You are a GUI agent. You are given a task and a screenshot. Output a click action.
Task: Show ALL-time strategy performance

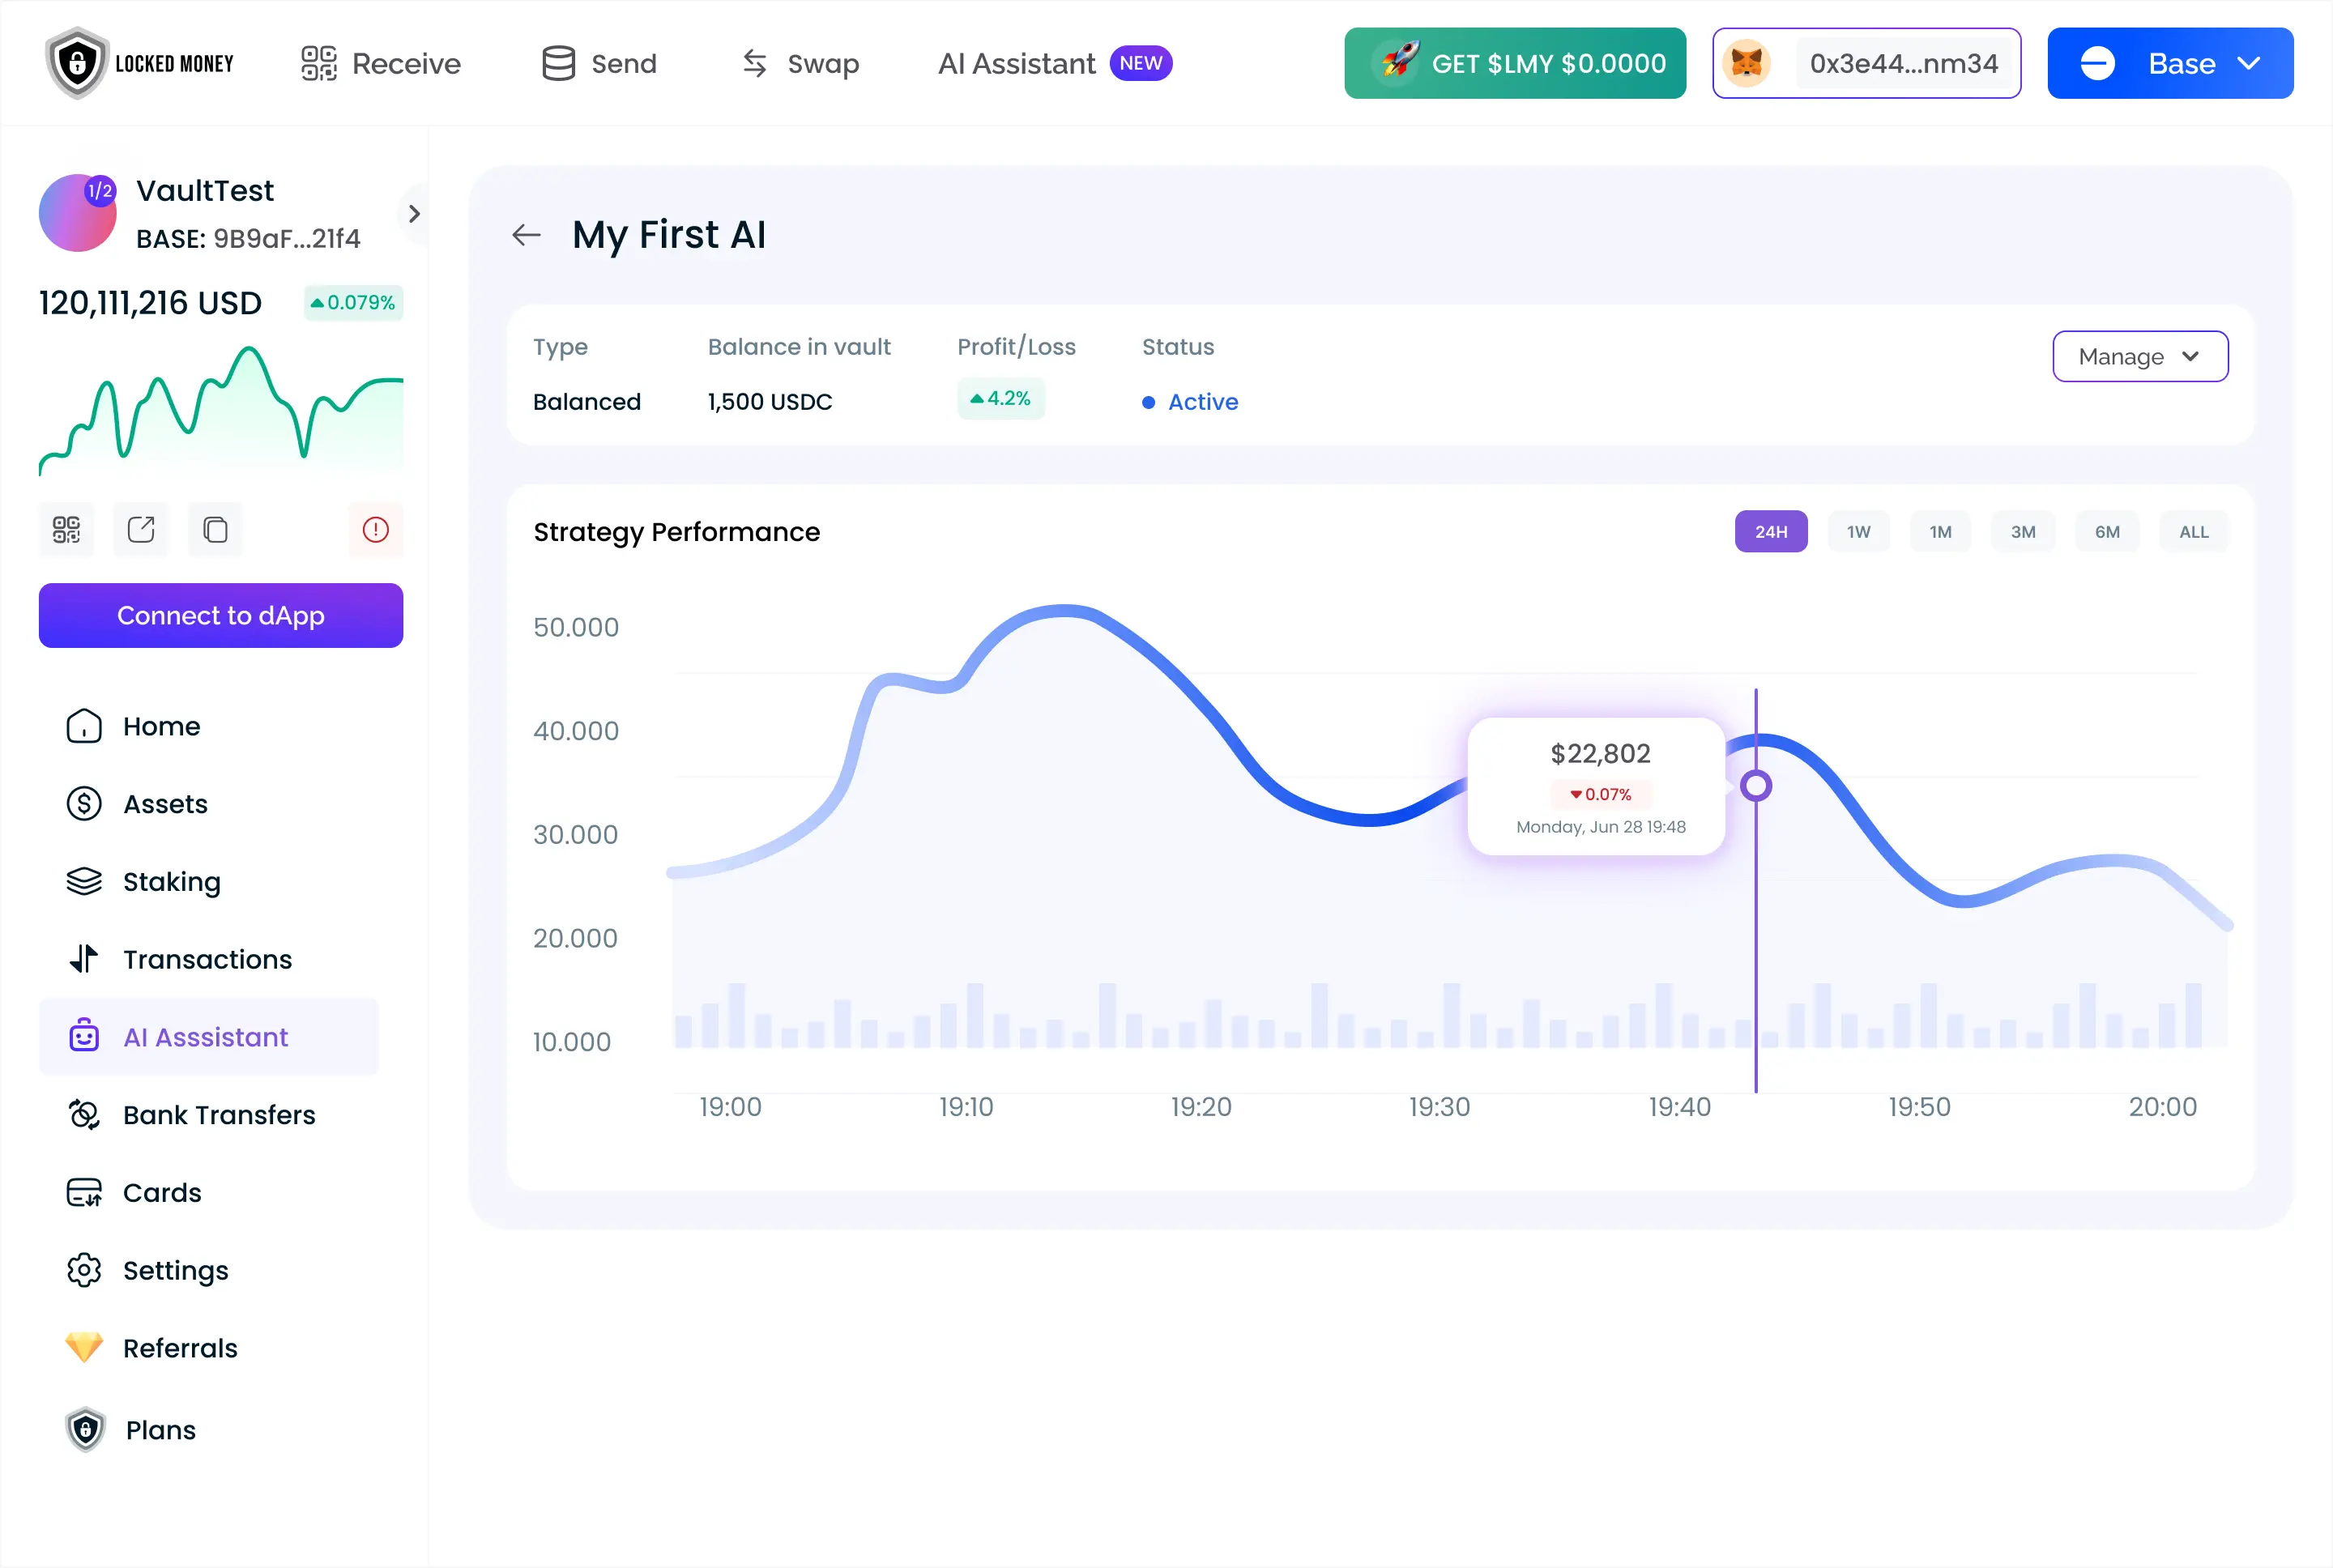[2193, 531]
